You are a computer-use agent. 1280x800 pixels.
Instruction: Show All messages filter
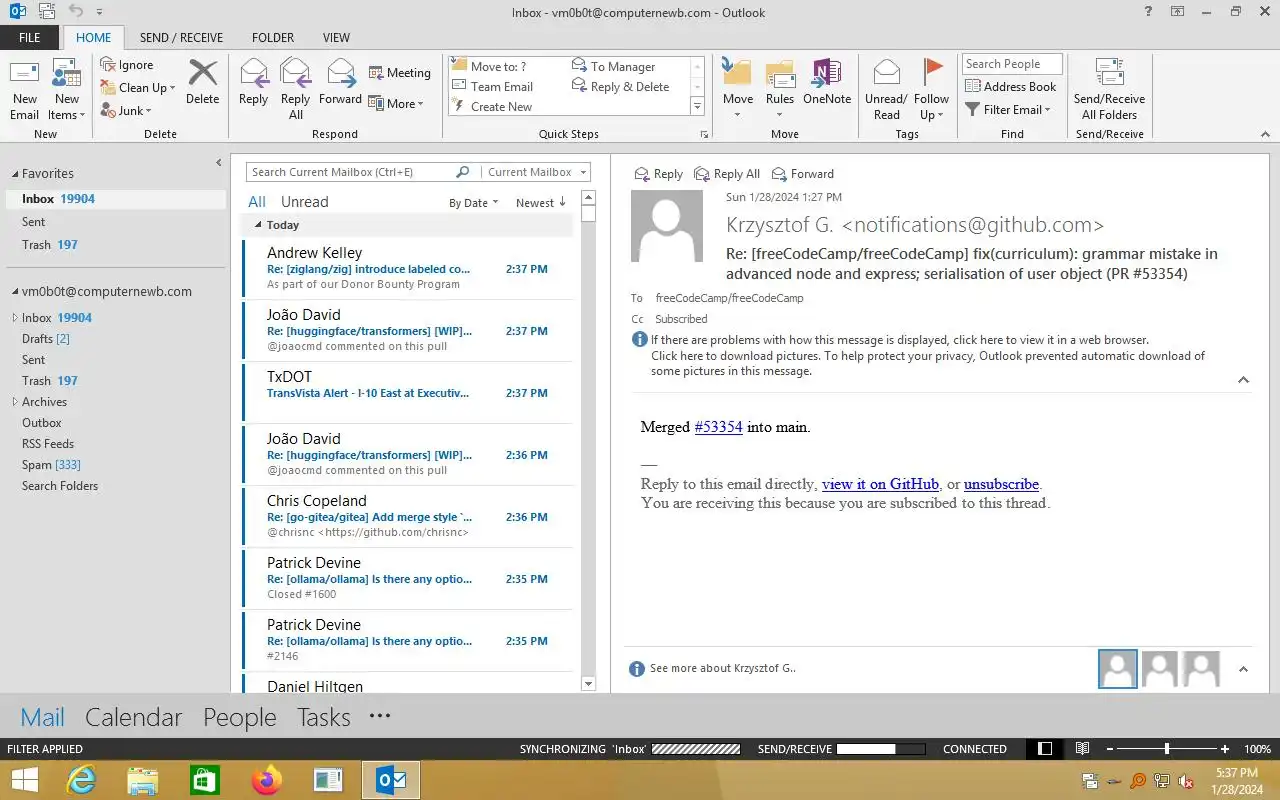coord(257,202)
